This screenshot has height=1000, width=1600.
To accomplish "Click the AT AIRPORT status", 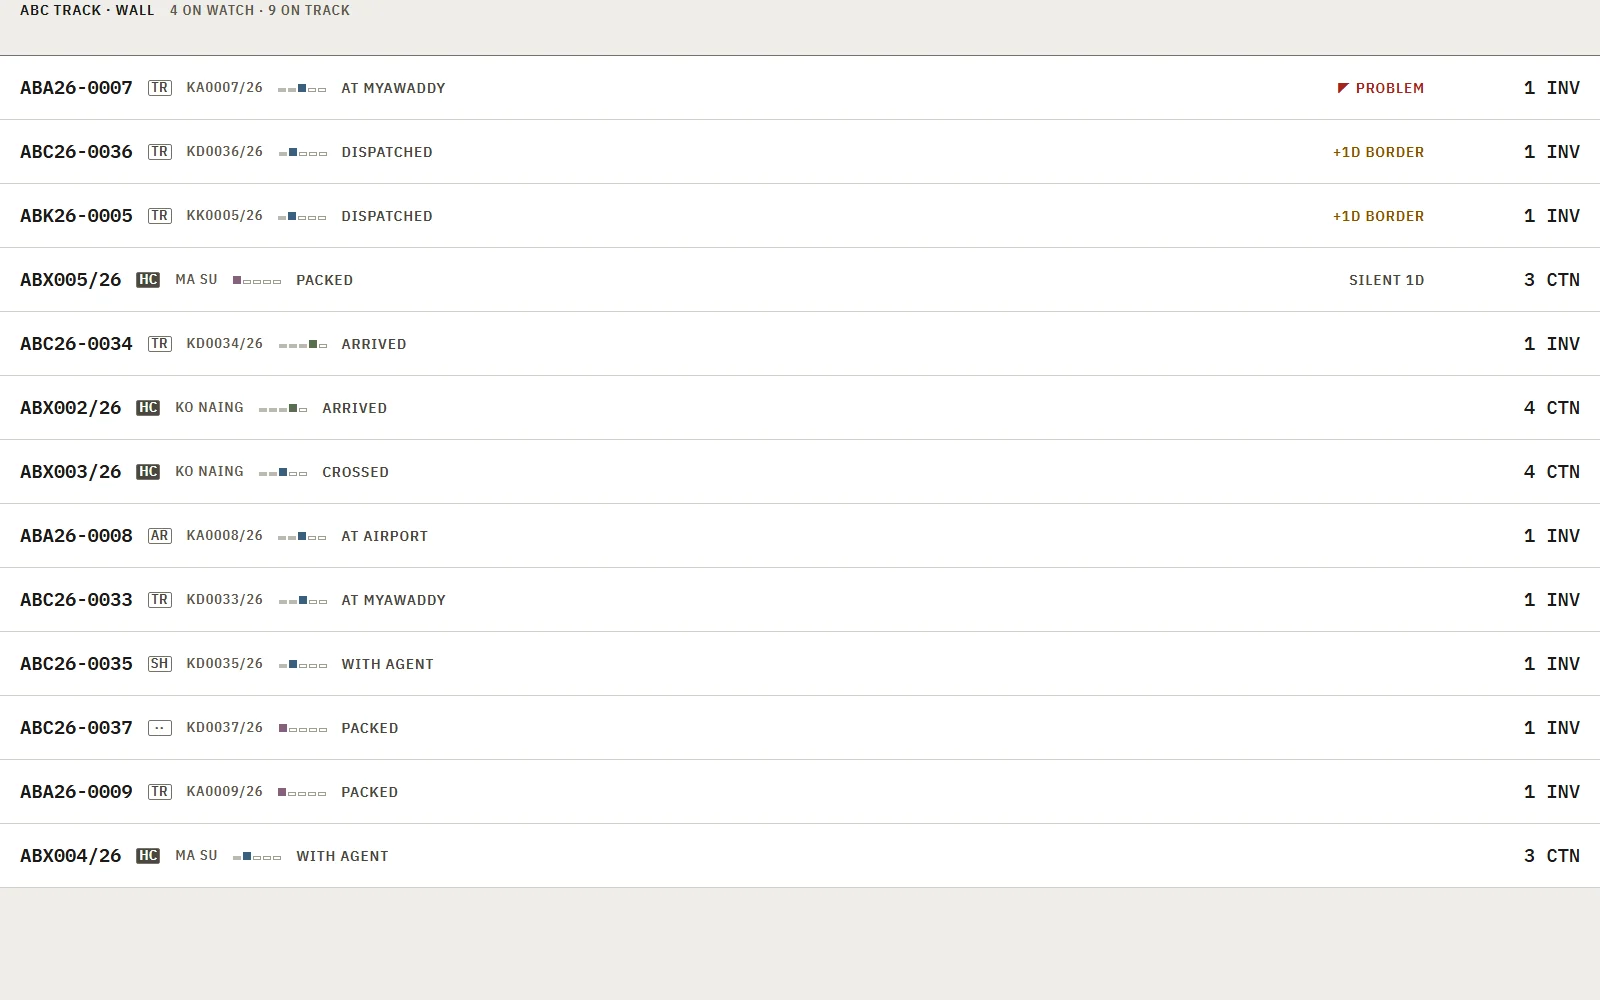I will pyautogui.click(x=384, y=536).
